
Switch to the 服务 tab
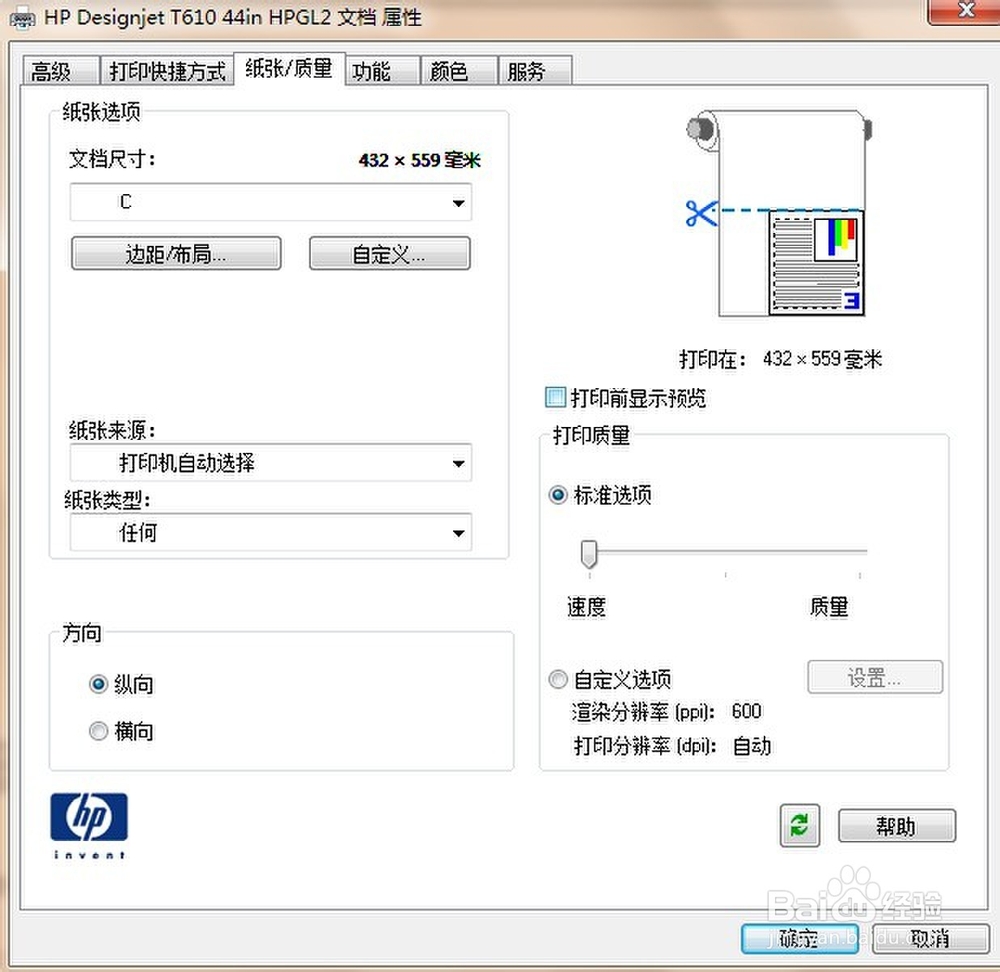(x=535, y=71)
